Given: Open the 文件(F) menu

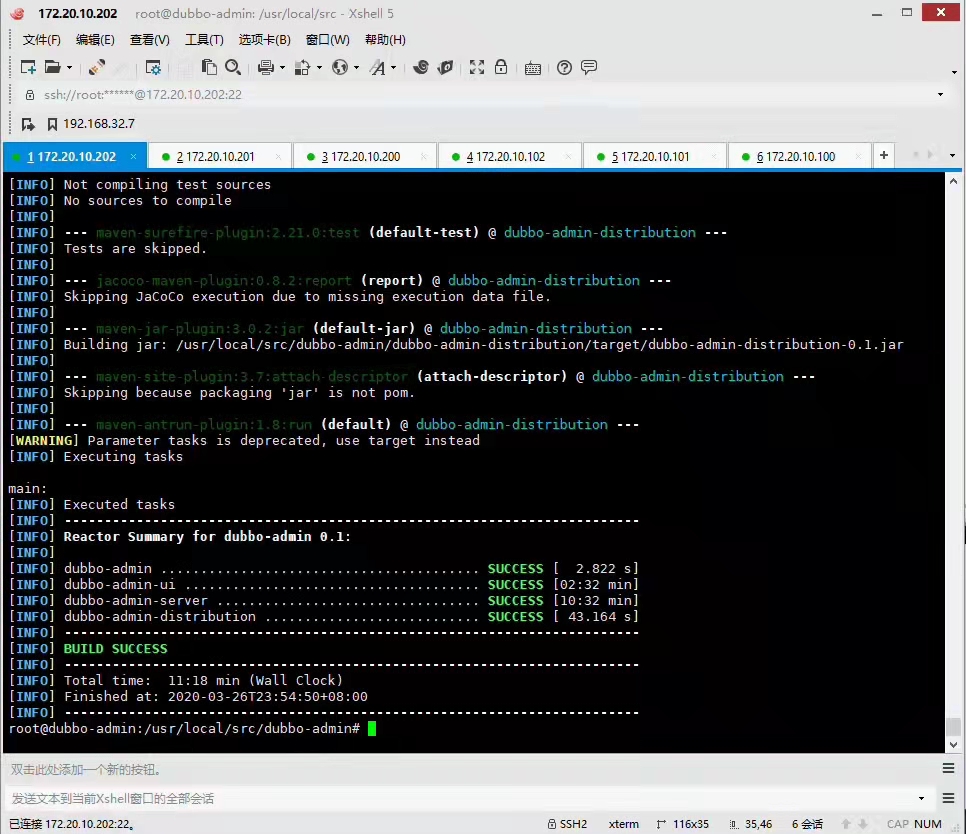Looking at the screenshot, I should click(x=42, y=40).
